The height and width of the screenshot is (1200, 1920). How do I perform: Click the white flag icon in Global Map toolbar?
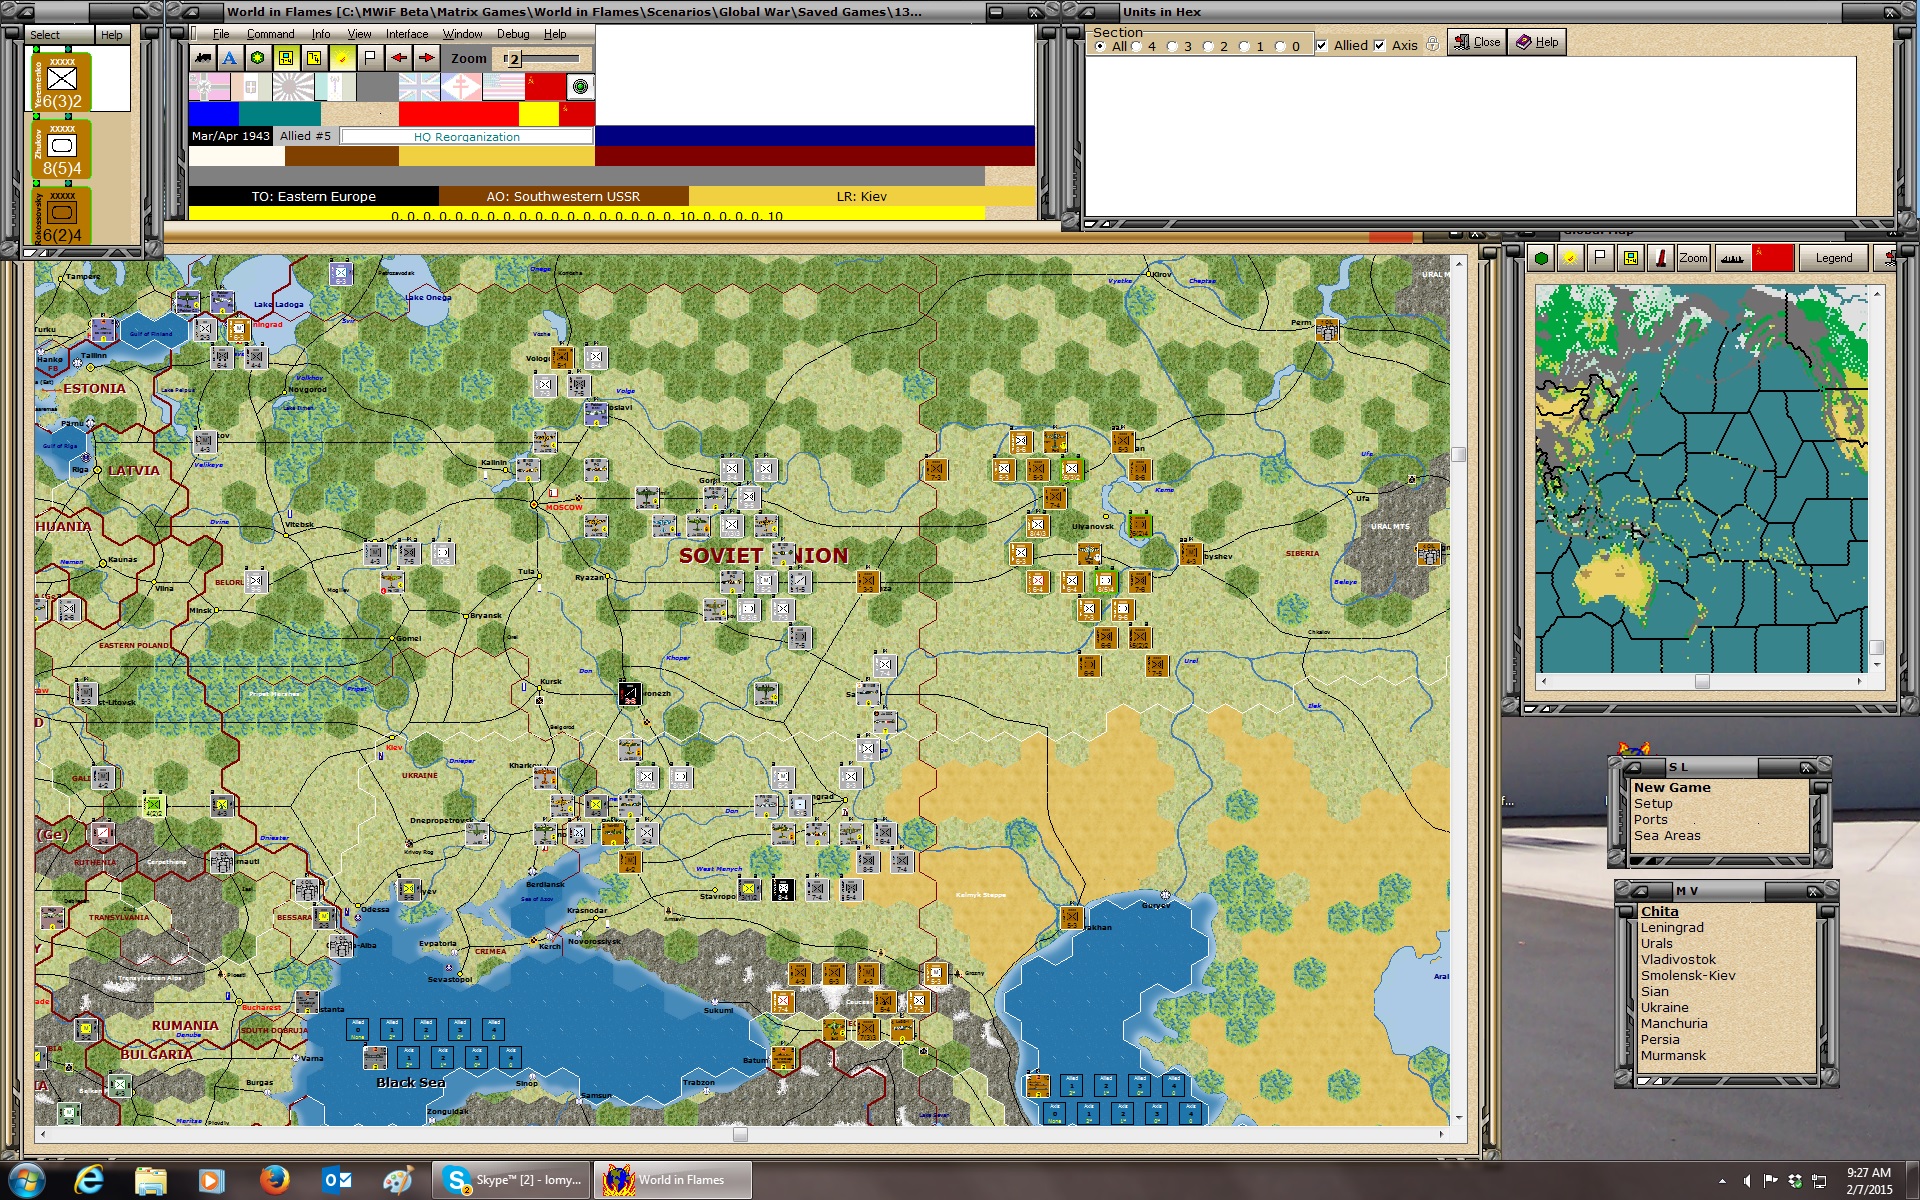click(1601, 258)
